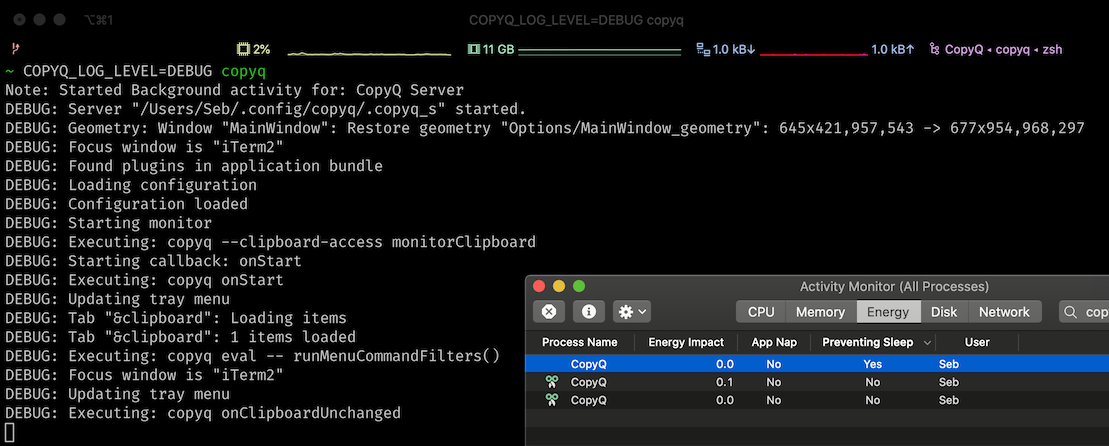Switch to the CPU tab

click(761, 312)
